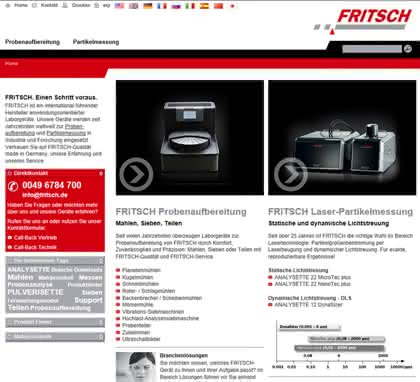Click the Messen tag
The image size is (420, 382).
(91, 277)
